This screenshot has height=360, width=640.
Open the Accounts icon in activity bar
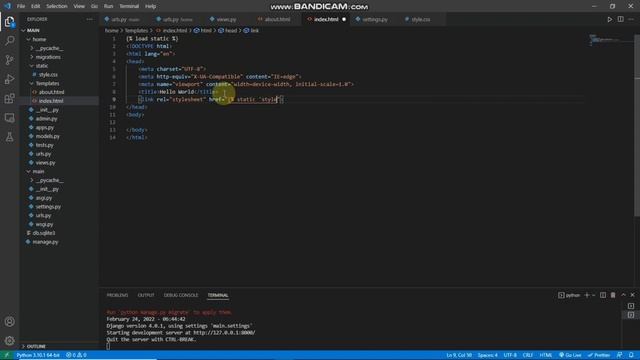9,322
